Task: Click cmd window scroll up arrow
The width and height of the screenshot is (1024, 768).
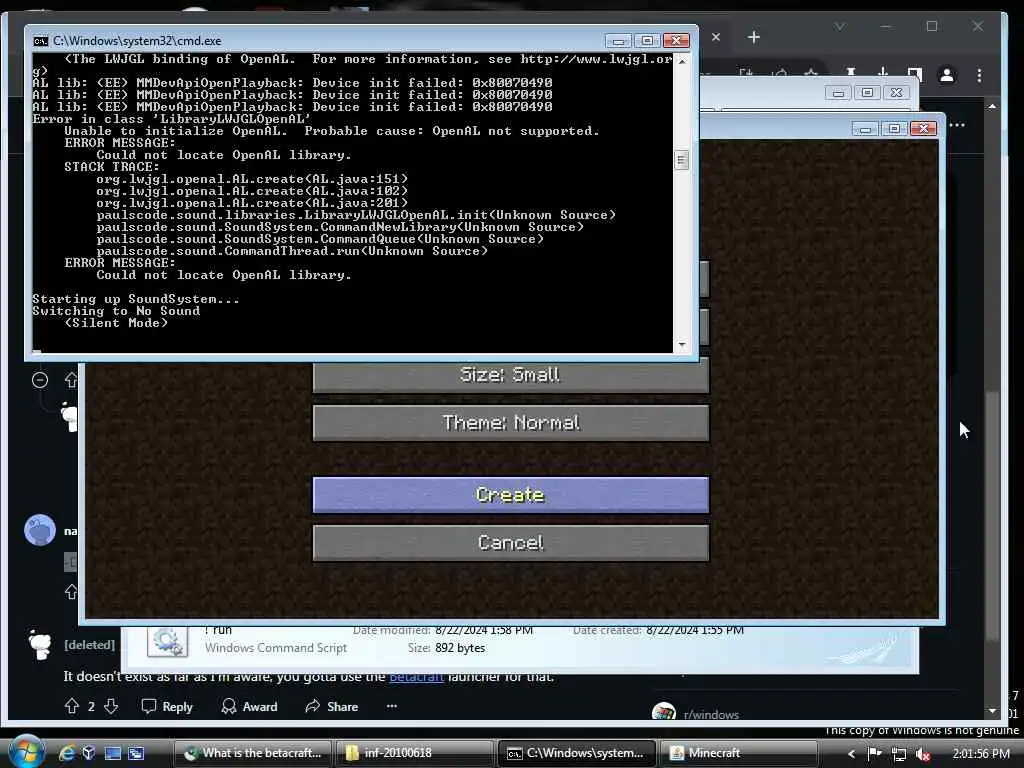Action: click(x=682, y=61)
